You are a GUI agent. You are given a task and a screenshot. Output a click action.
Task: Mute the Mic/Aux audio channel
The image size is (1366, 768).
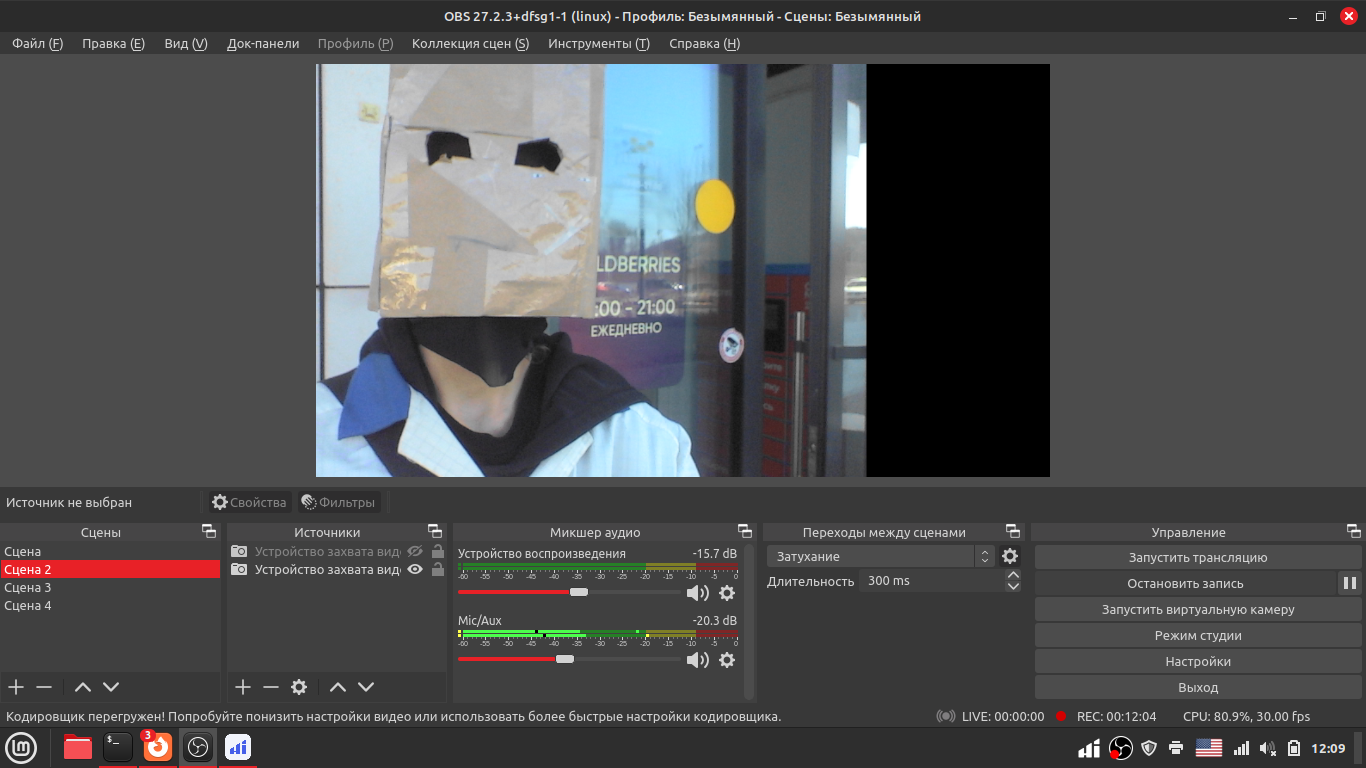tap(697, 660)
